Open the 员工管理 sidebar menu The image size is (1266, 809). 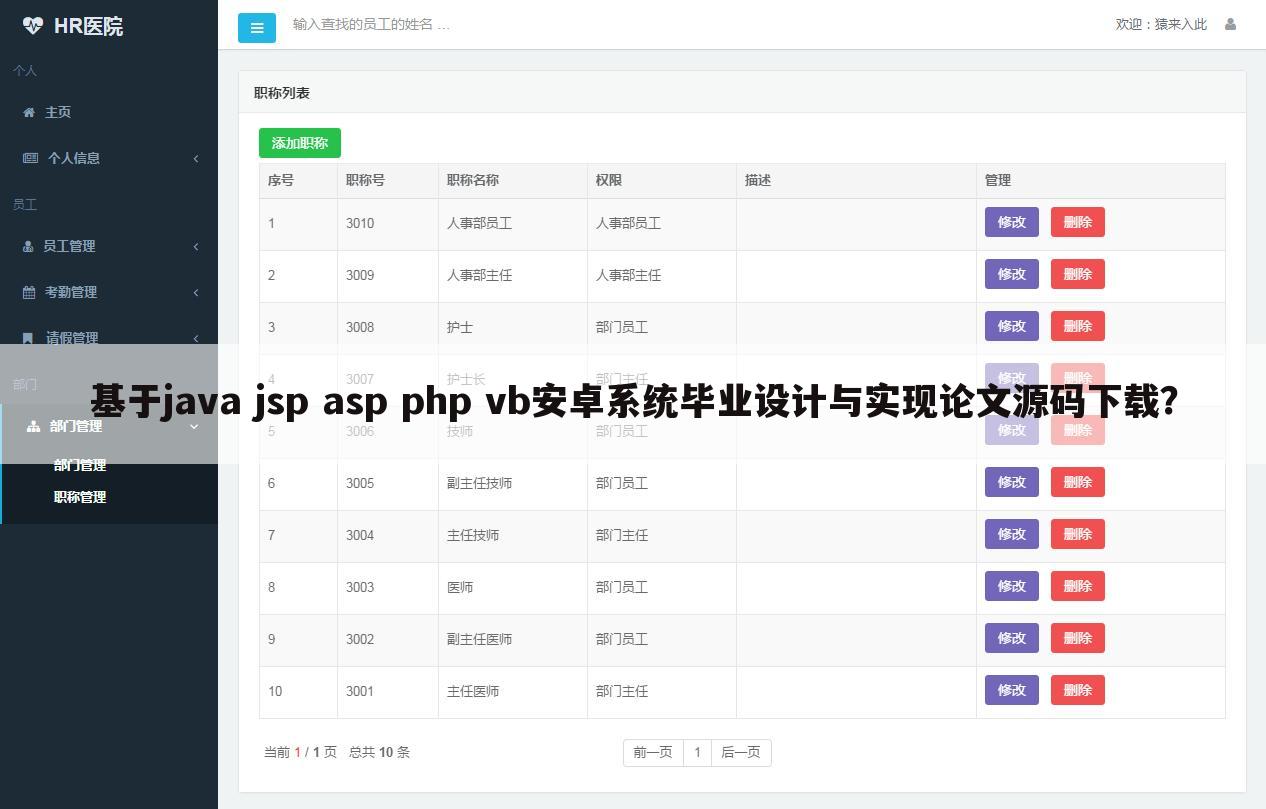[x=109, y=246]
